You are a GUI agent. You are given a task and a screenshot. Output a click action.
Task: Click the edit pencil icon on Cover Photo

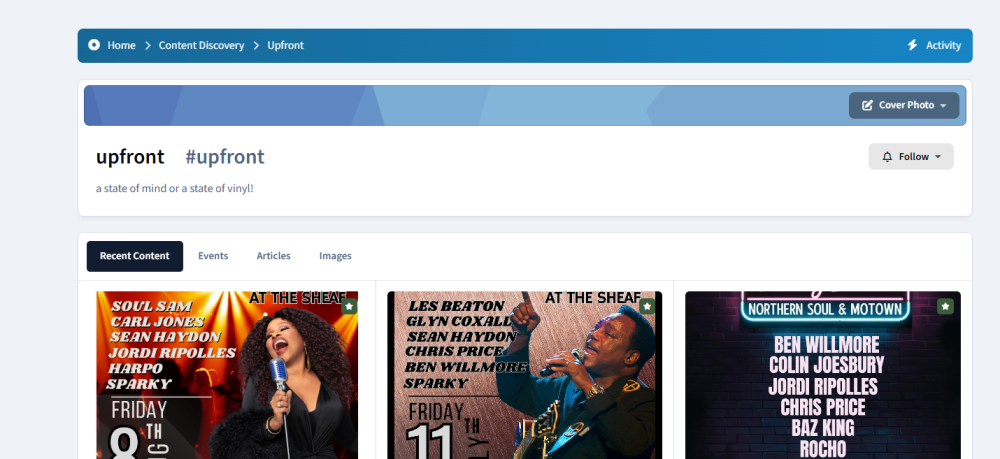[x=867, y=105]
